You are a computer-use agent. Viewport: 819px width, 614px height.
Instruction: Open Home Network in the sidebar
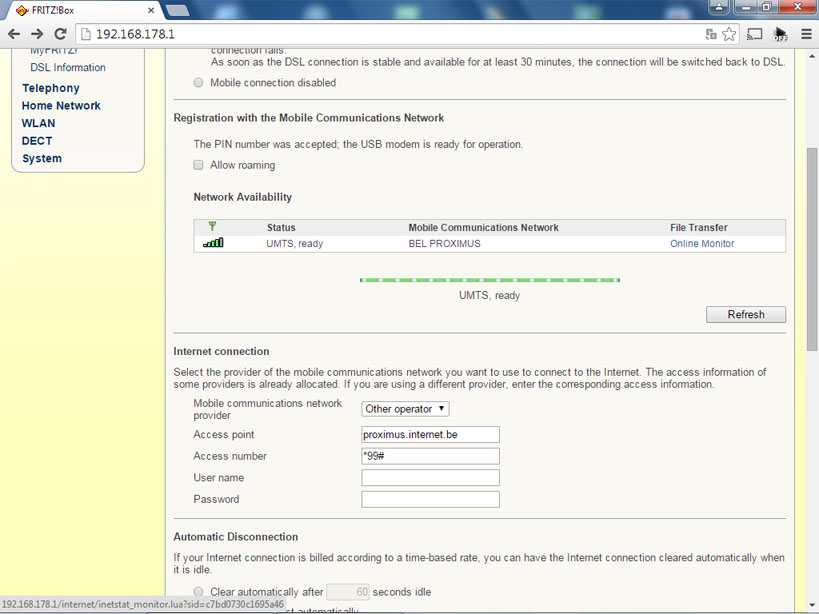point(61,105)
